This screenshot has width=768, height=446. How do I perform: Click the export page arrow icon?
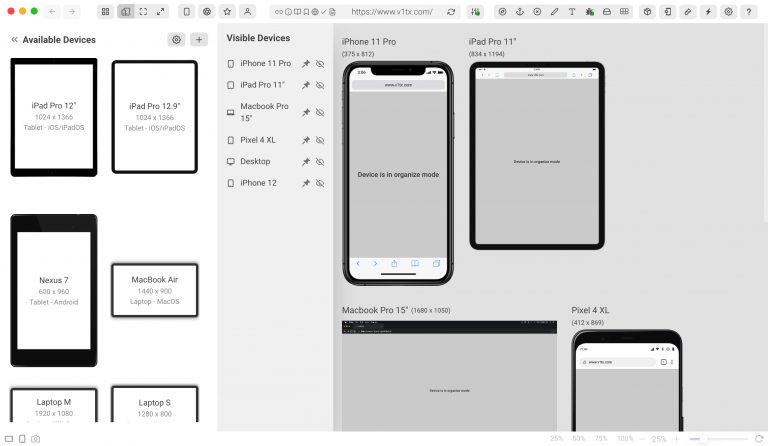tap(668, 12)
